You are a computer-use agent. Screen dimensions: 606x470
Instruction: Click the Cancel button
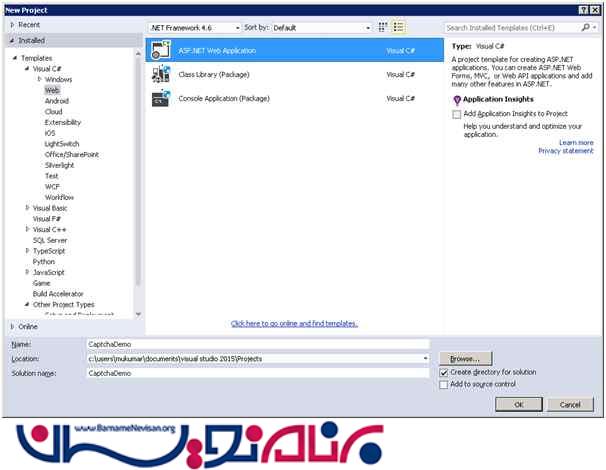pyautogui.click(x=570, y=404)
